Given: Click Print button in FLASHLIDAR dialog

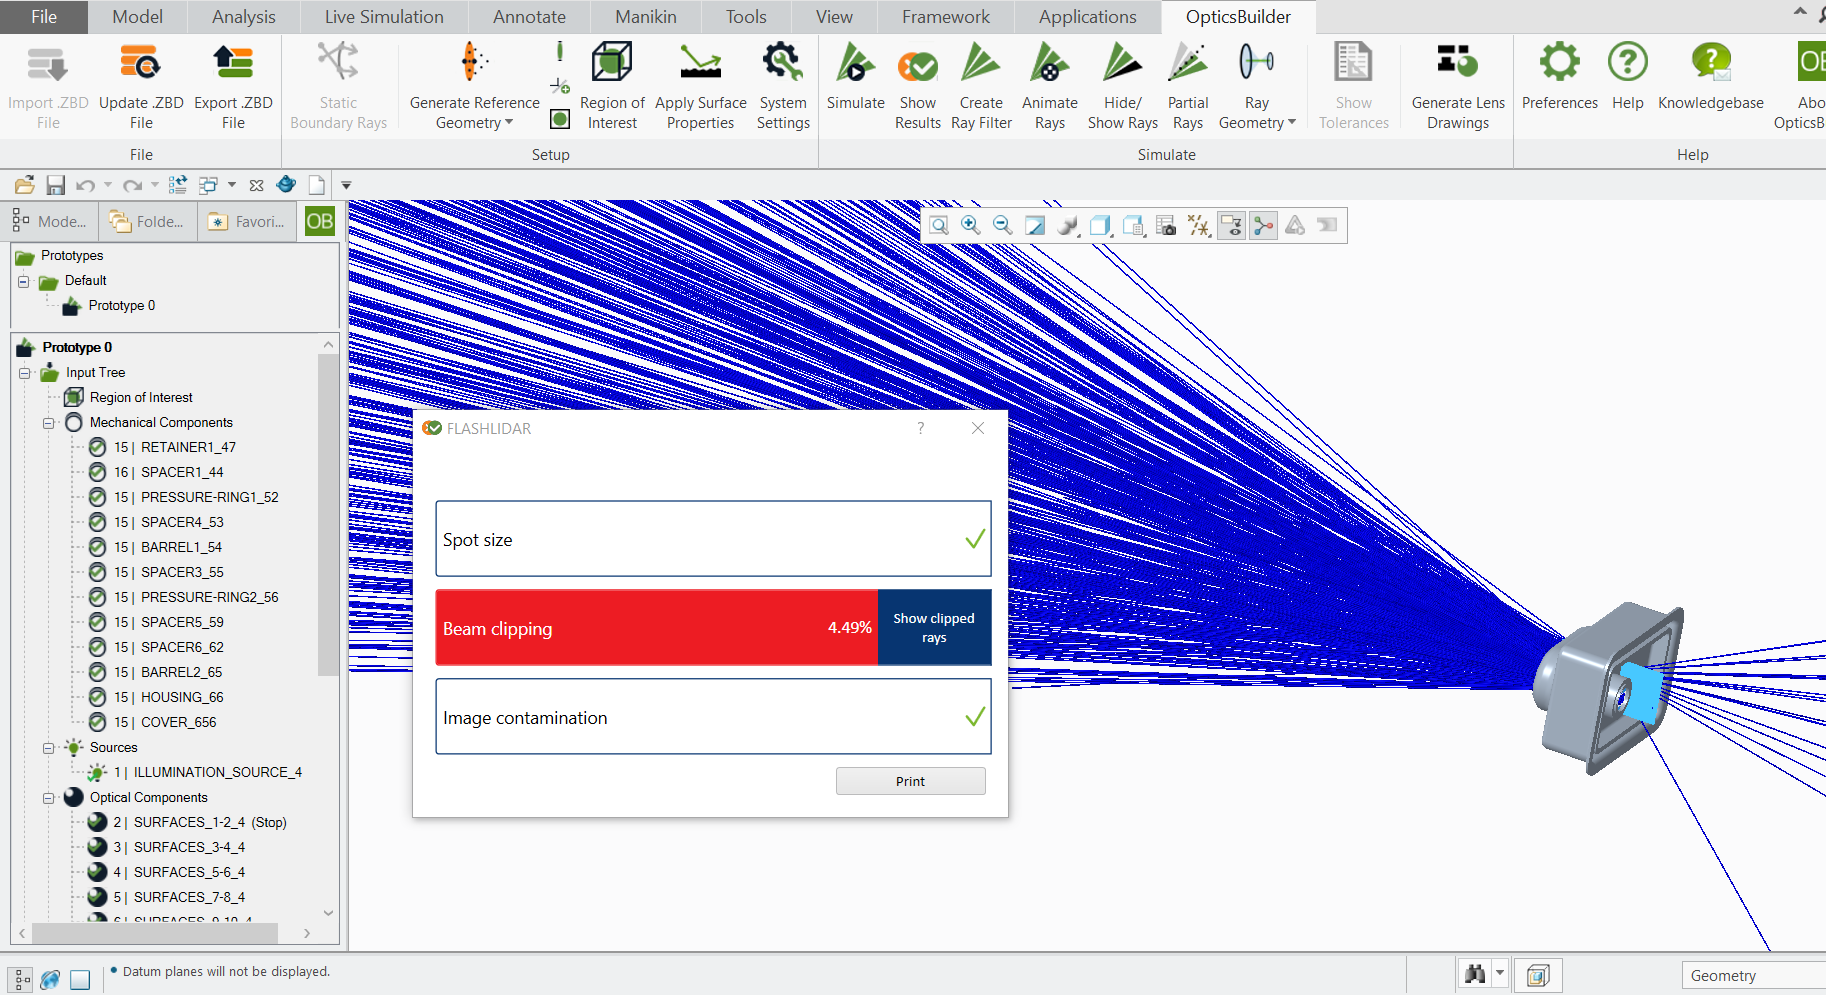Looking at the screenshot, I should (x=910, y=781).
